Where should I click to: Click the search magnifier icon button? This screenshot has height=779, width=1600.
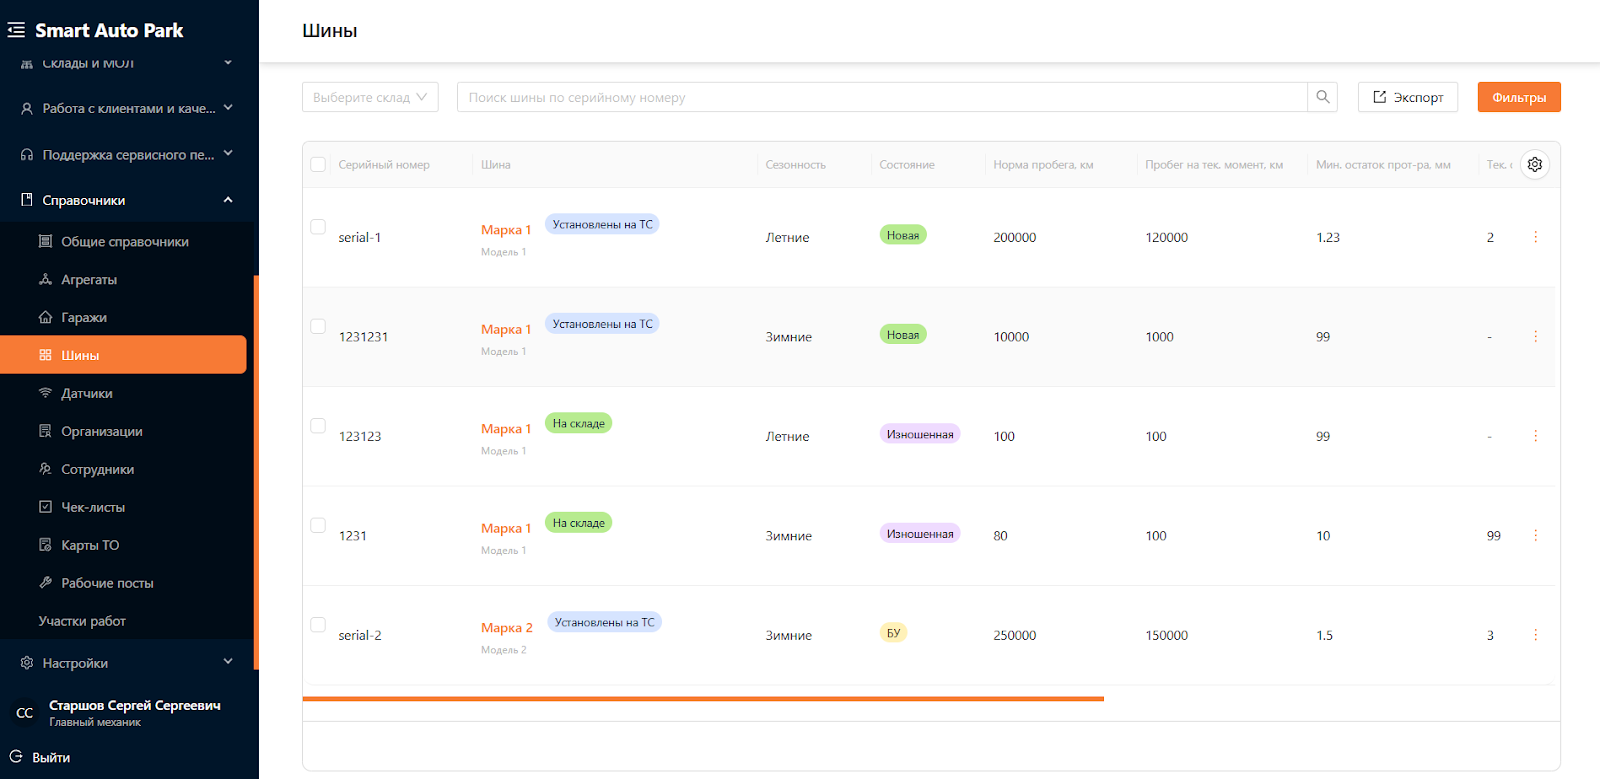[1322, 97]
